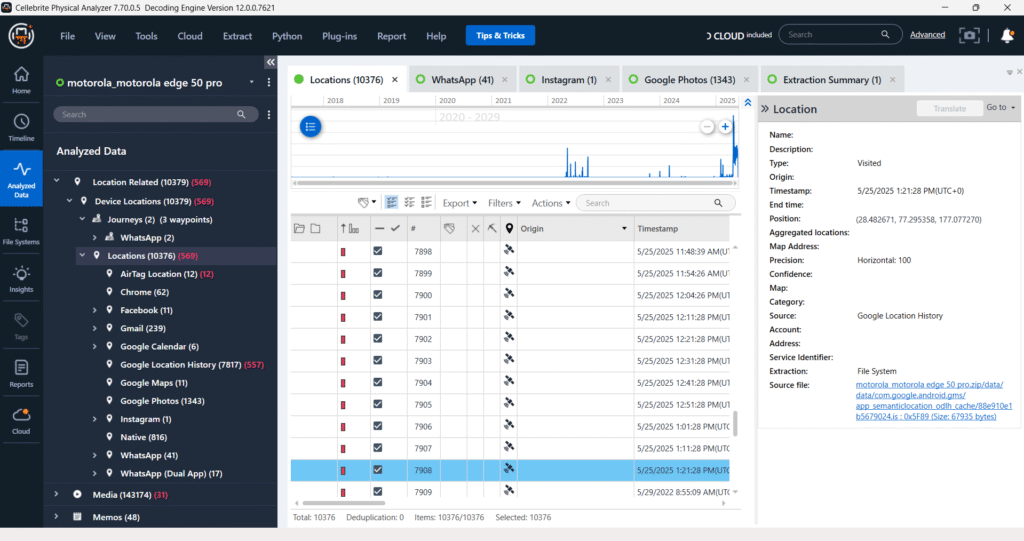Image resolution: width=1024 pixels, height=541 pixels.
Task: Switch to the Google Photos (1343) tab
Action: (689, 80)
